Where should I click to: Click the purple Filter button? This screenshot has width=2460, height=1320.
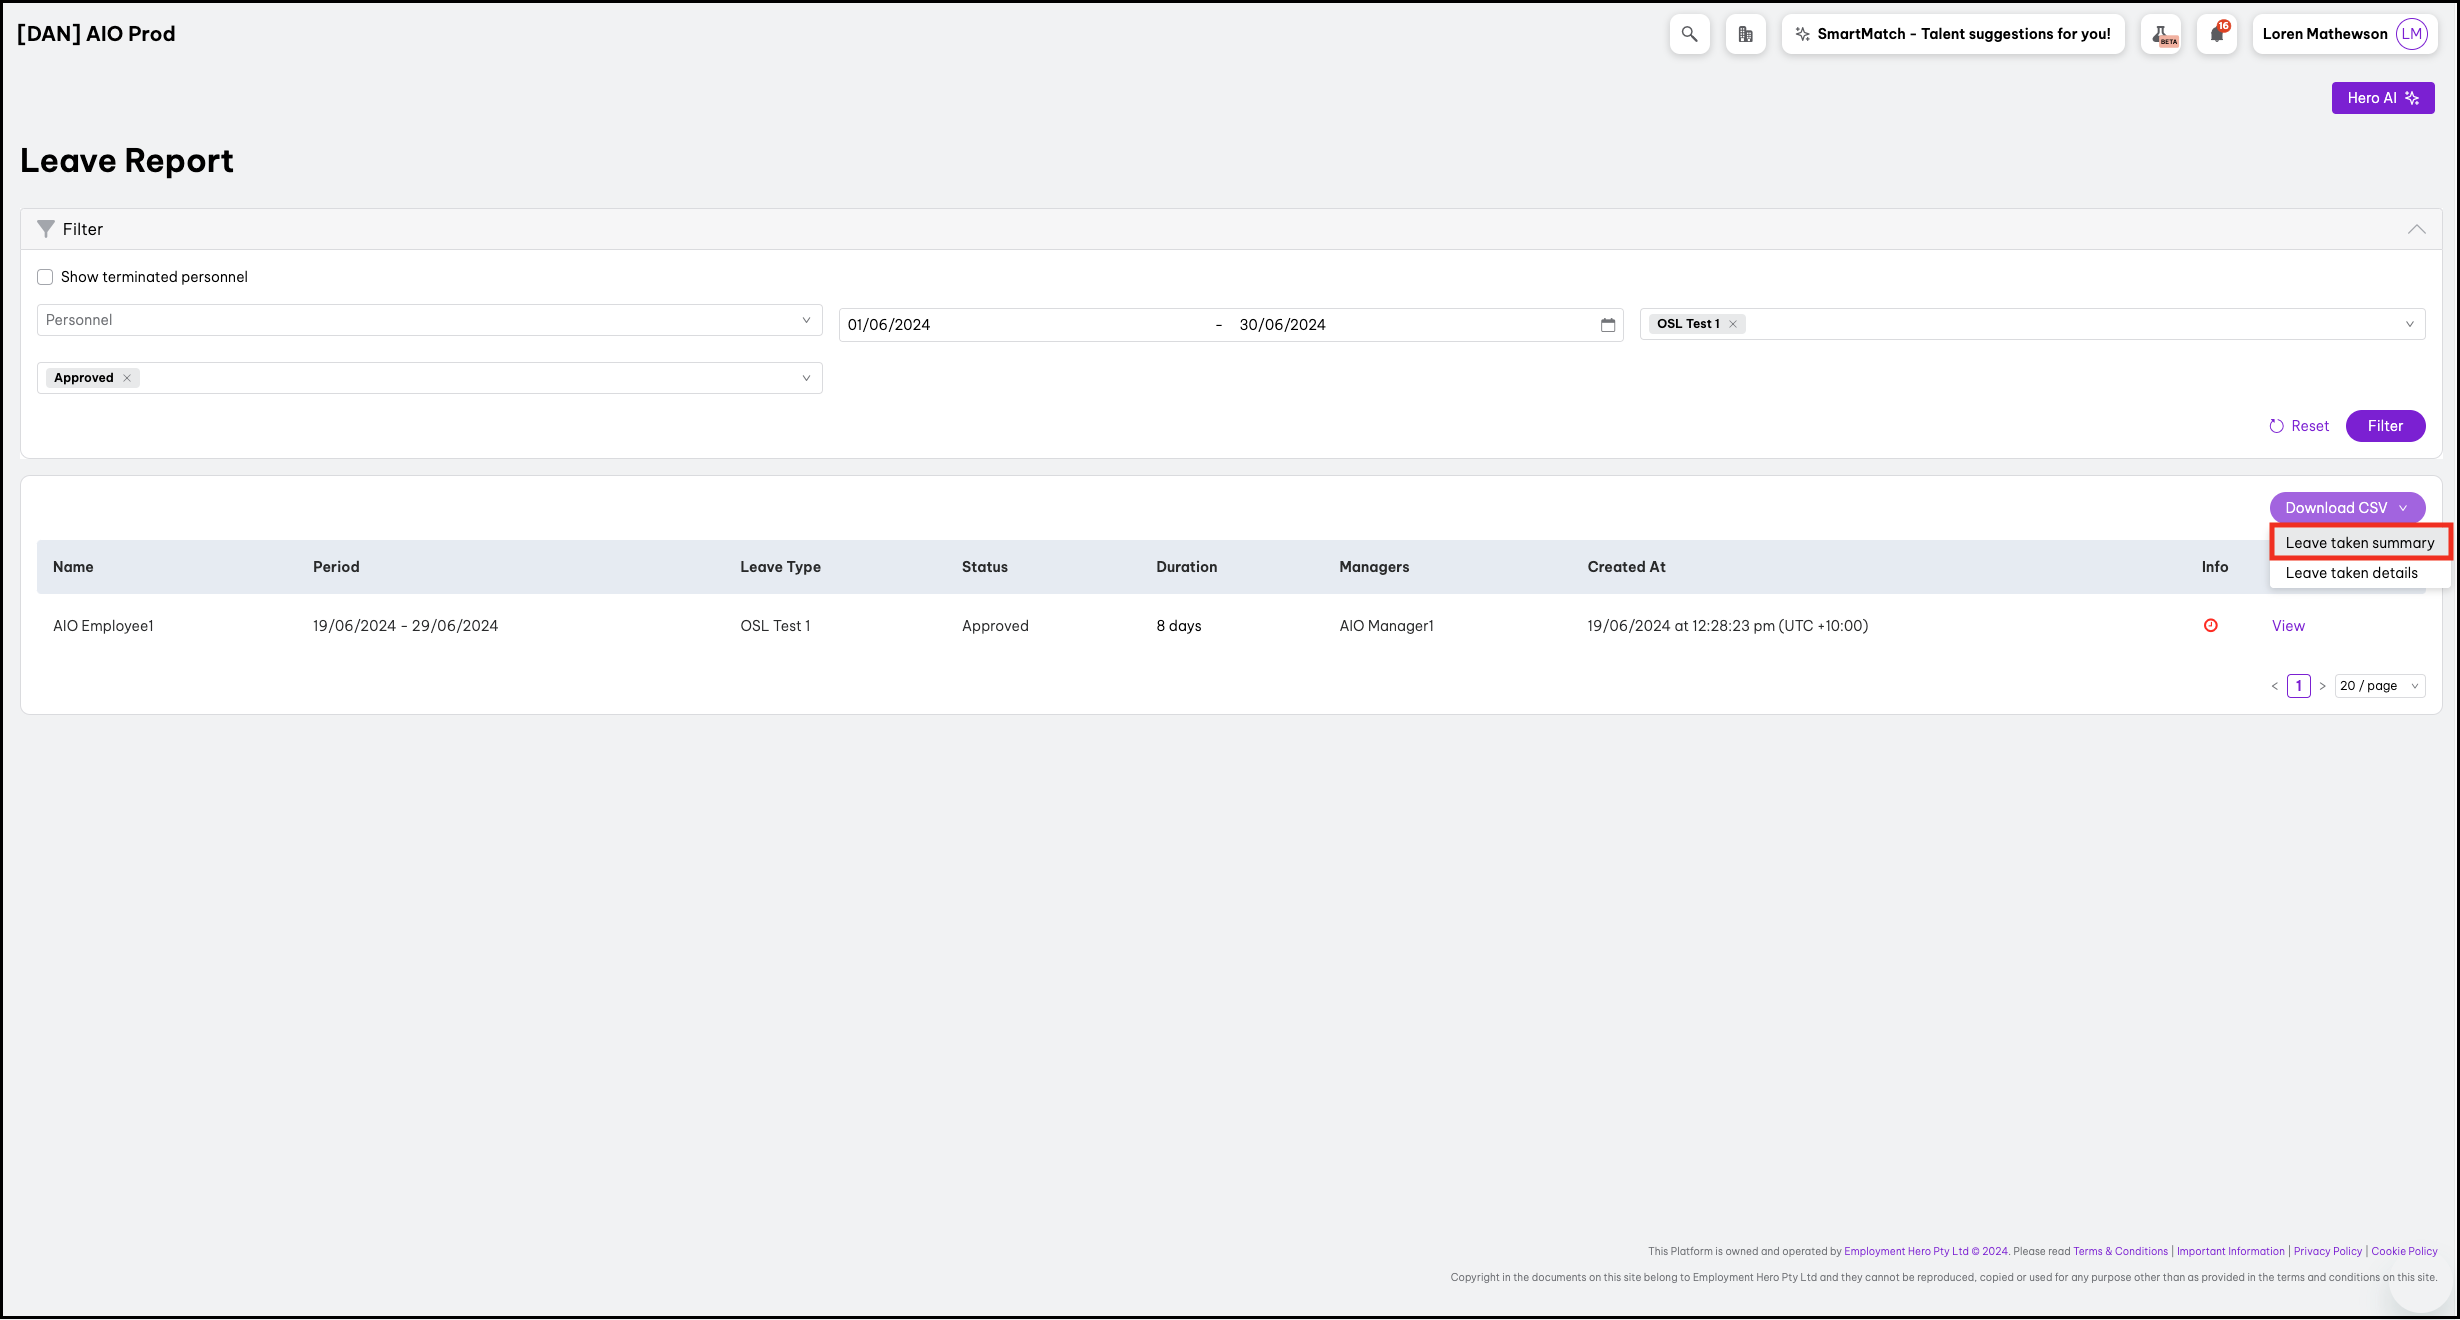[2385, 426]
